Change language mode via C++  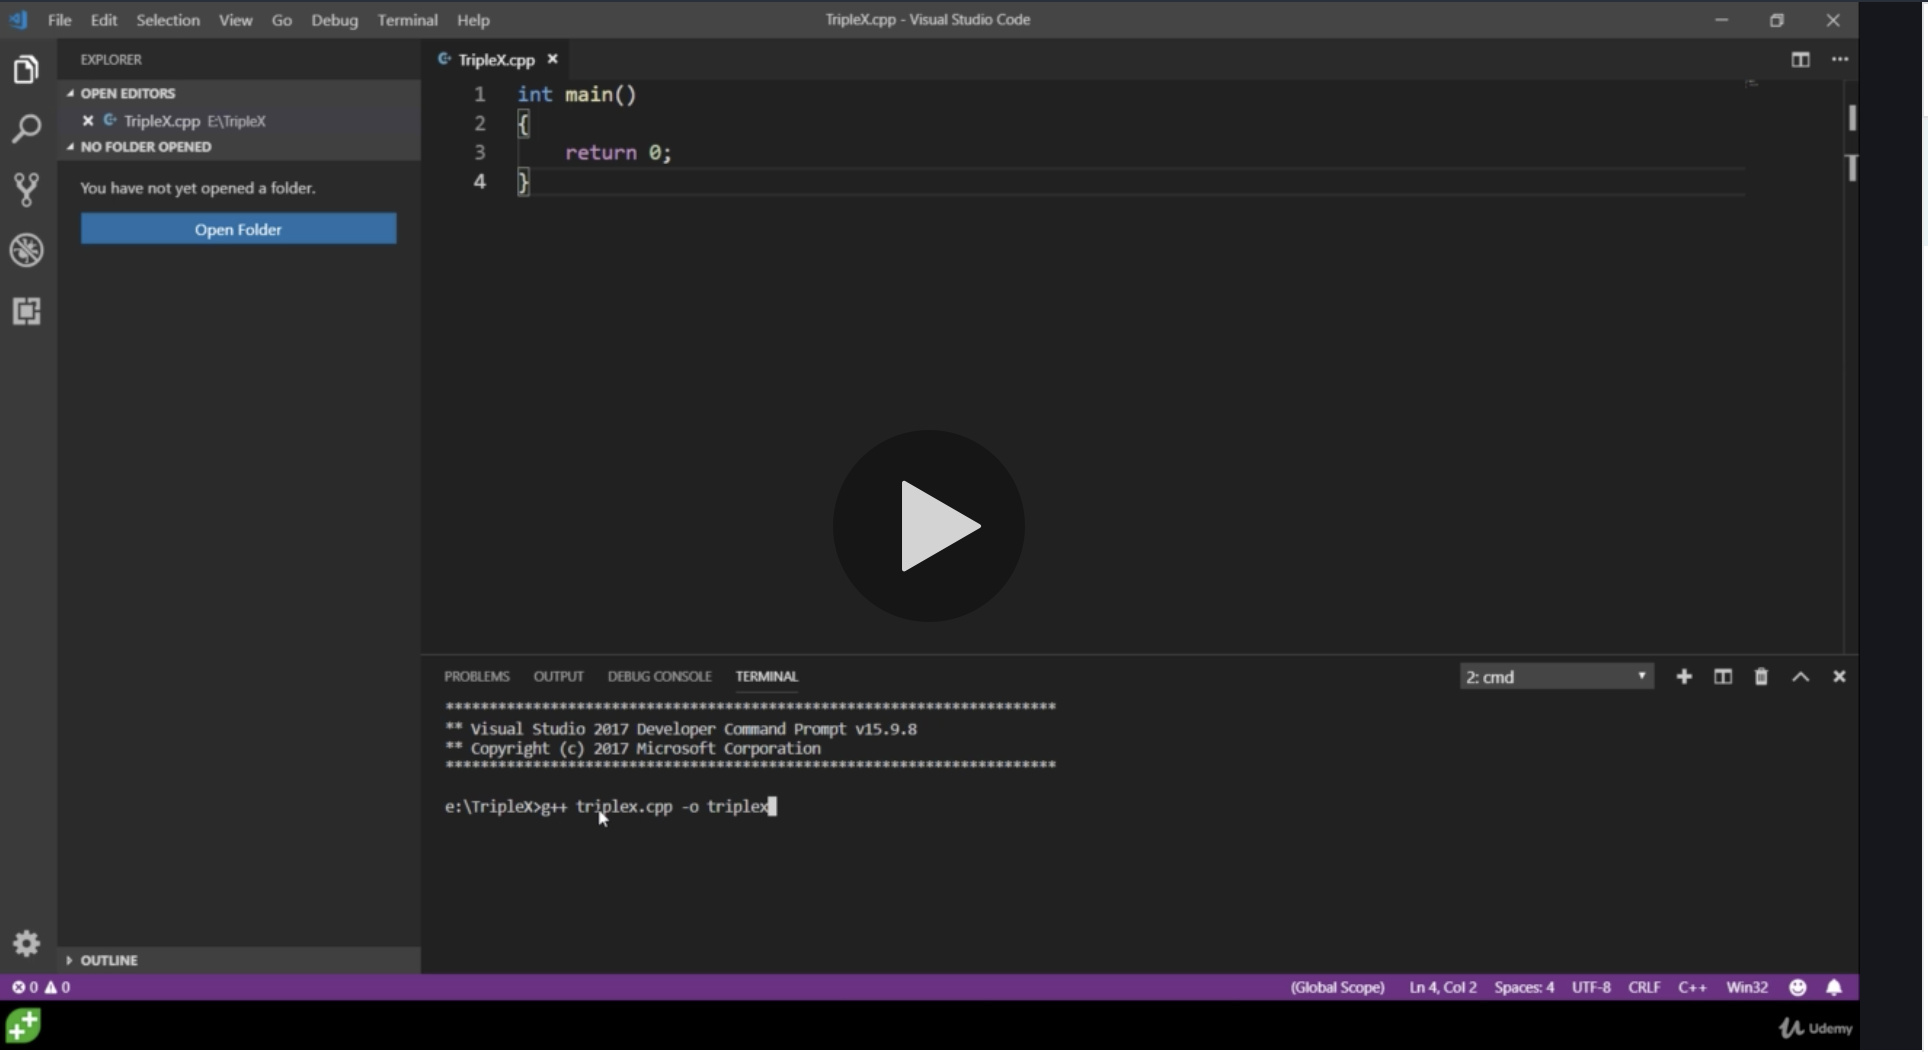pos(1692,988)
